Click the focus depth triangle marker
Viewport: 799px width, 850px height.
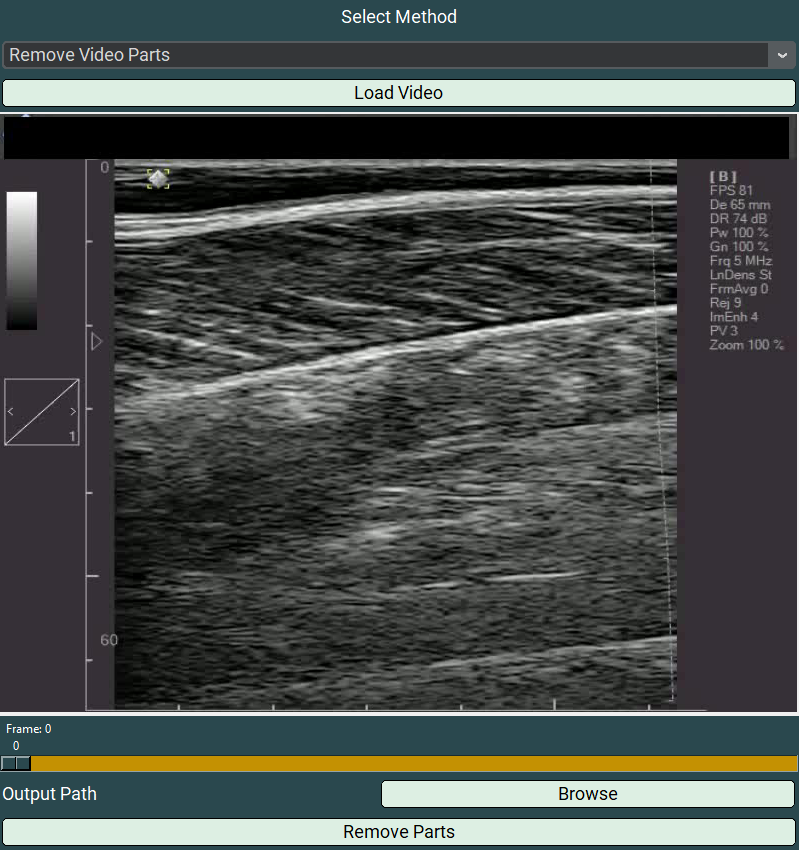pos(96,342)
